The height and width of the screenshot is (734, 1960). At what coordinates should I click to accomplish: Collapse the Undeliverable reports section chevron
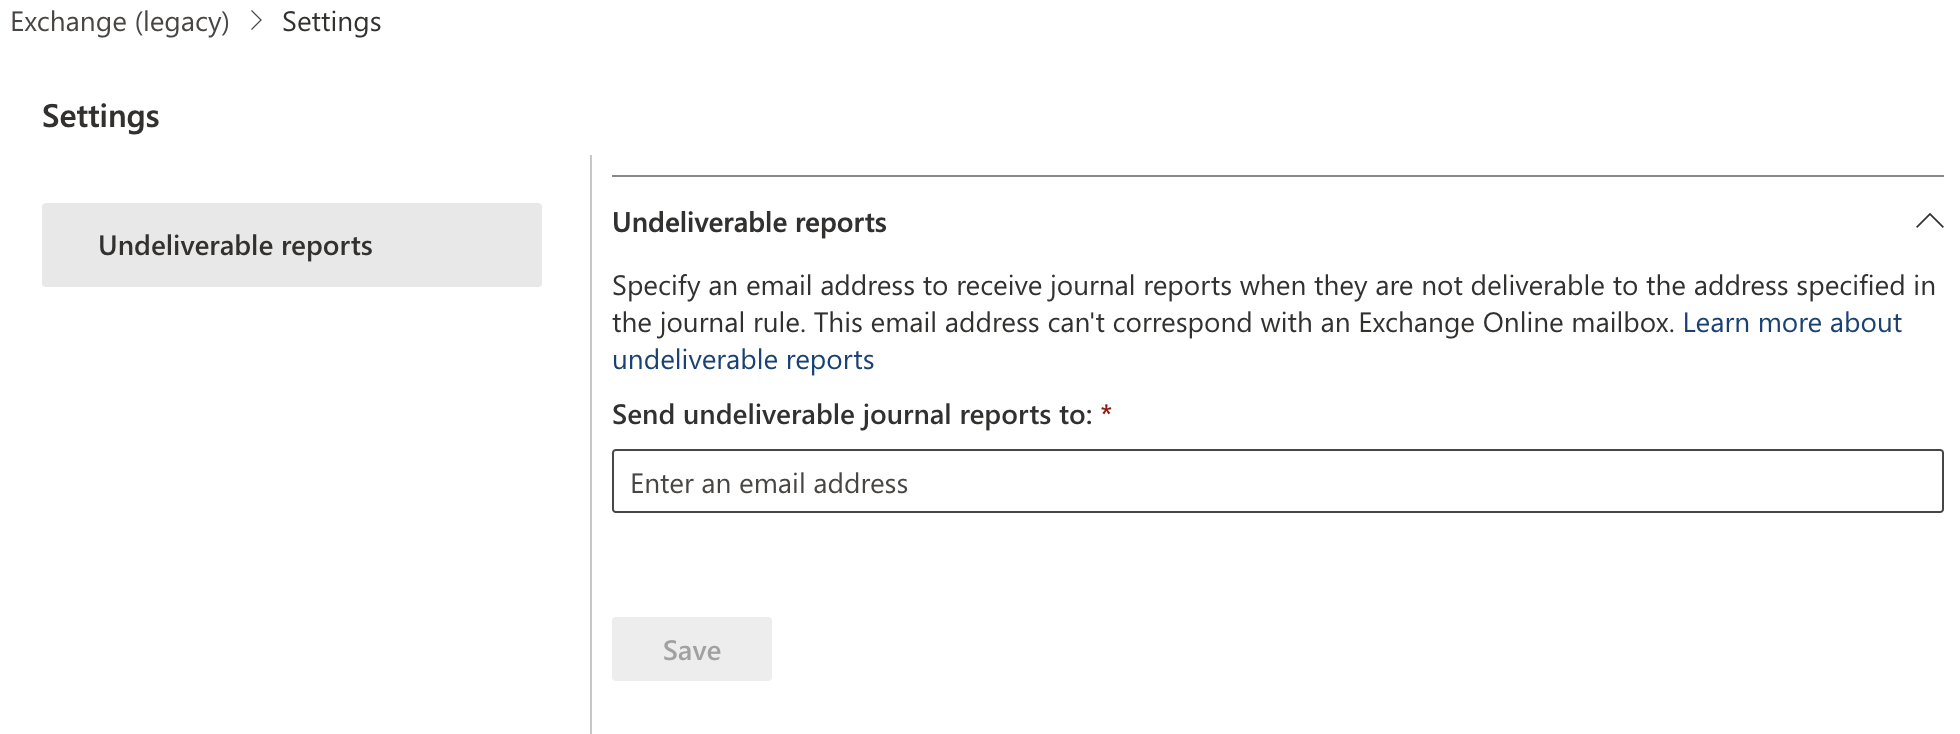[x=1929, y=220]
